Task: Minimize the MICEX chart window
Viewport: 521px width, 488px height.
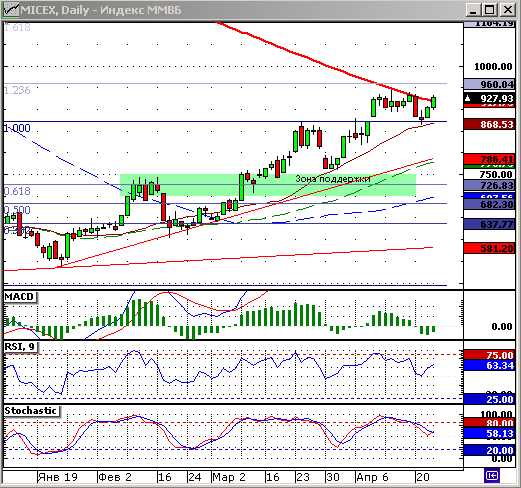Action: pyautogui.click(x=473, y=10)
